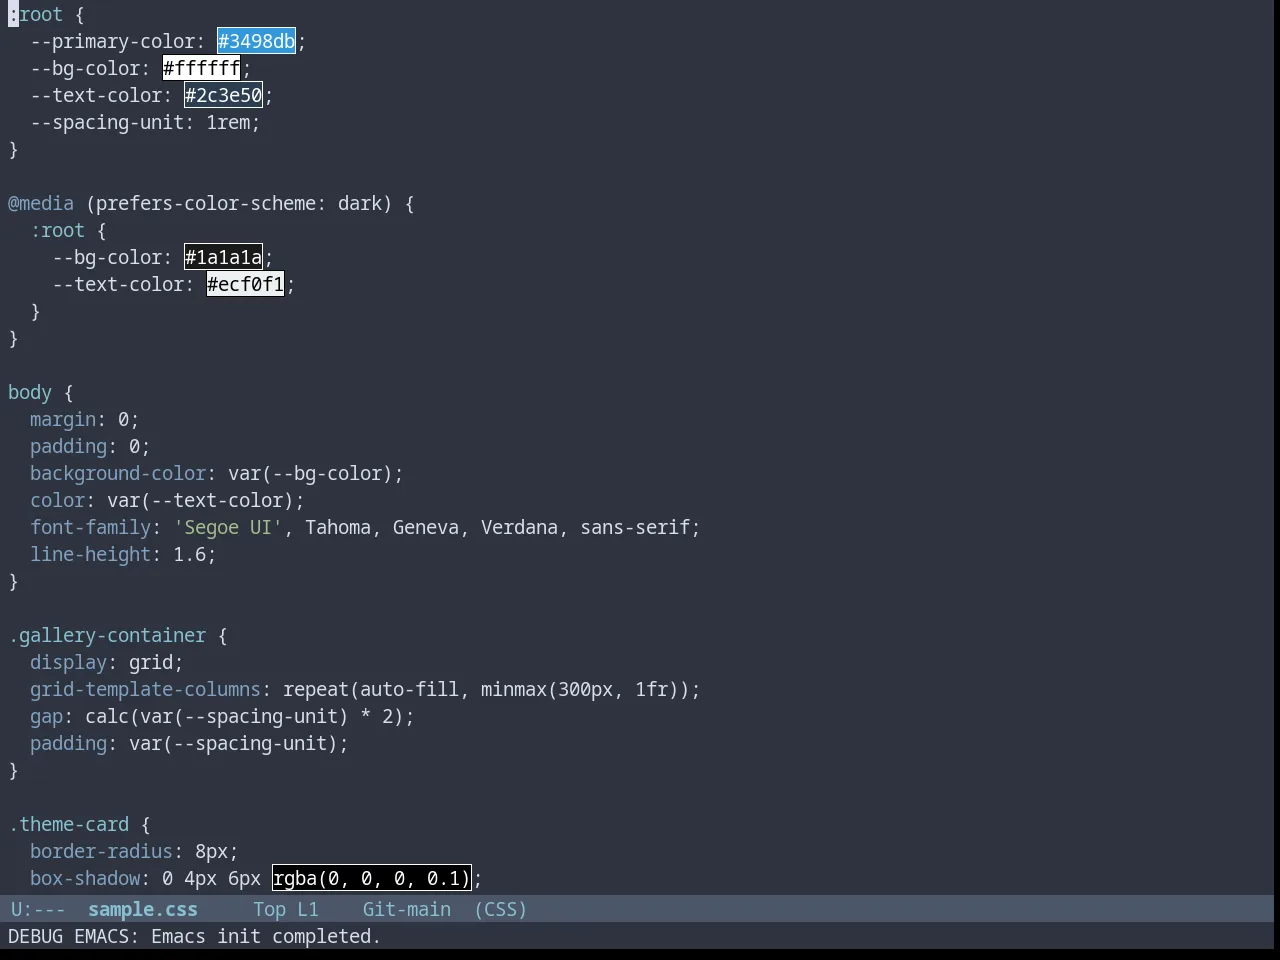Click the first ':root' selector at top

(x=35, y=14)
